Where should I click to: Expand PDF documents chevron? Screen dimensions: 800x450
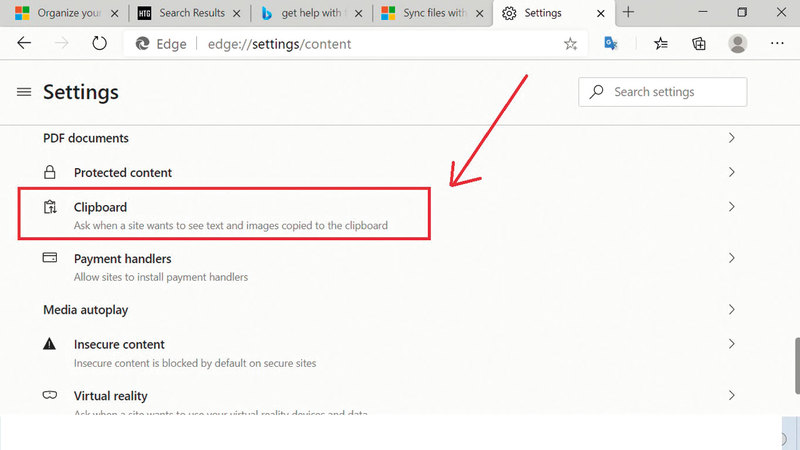732,138
